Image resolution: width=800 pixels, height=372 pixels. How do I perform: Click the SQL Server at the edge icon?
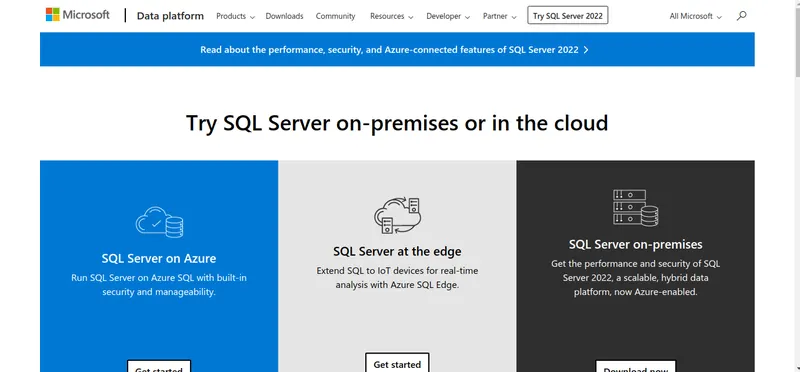click(397, 216)
